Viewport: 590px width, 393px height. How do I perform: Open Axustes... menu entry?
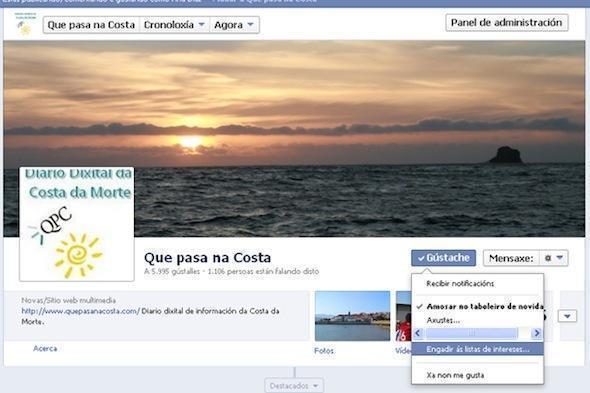click(x=443, y=320)
